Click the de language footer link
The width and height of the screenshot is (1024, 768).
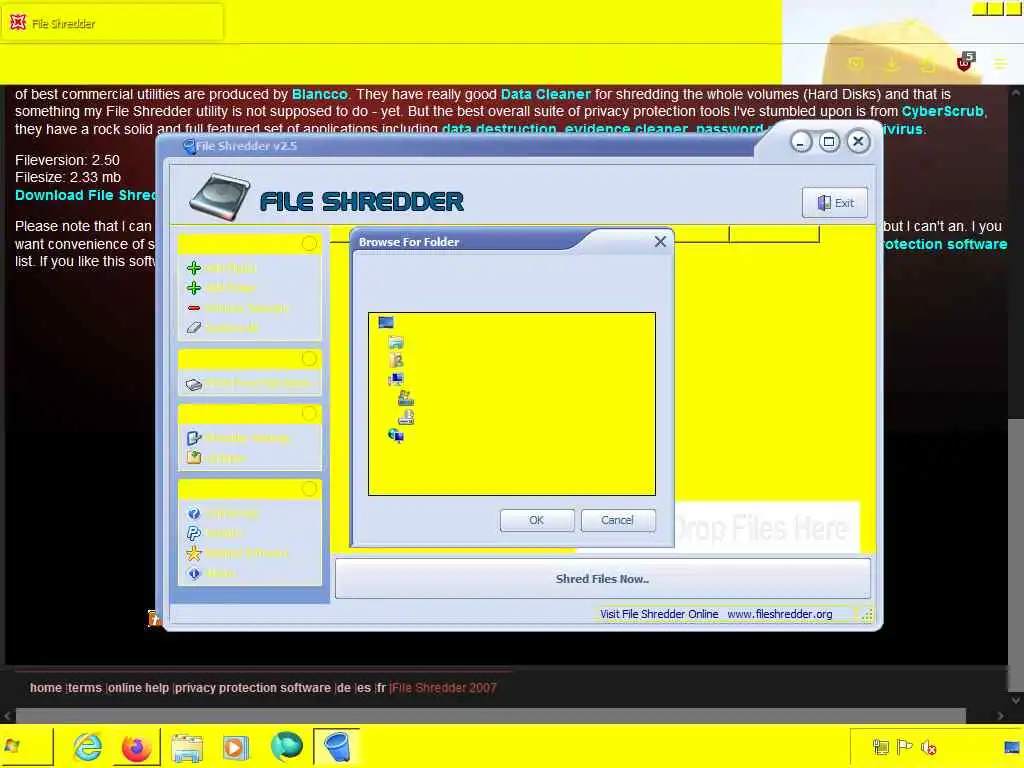(344, 688)
